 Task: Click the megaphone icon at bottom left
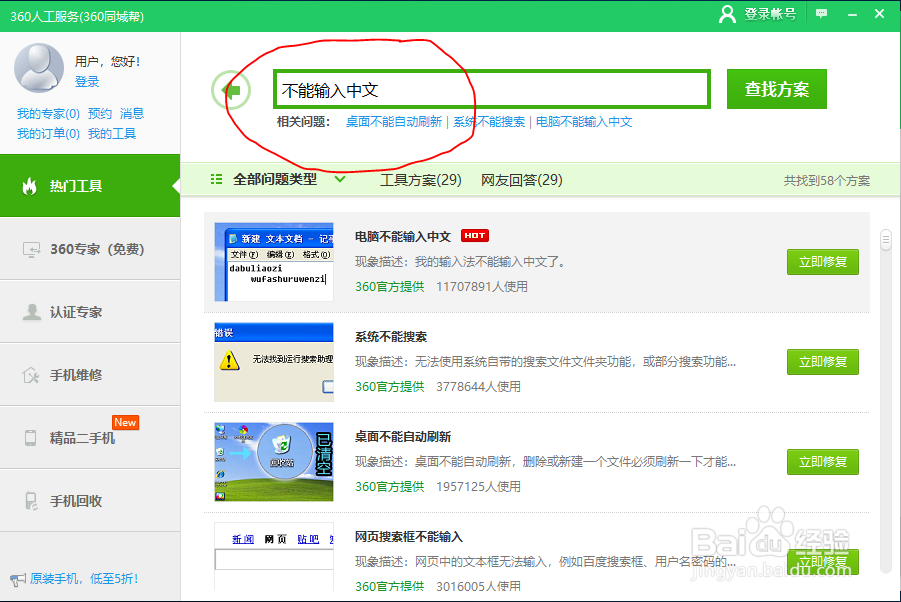18,579
